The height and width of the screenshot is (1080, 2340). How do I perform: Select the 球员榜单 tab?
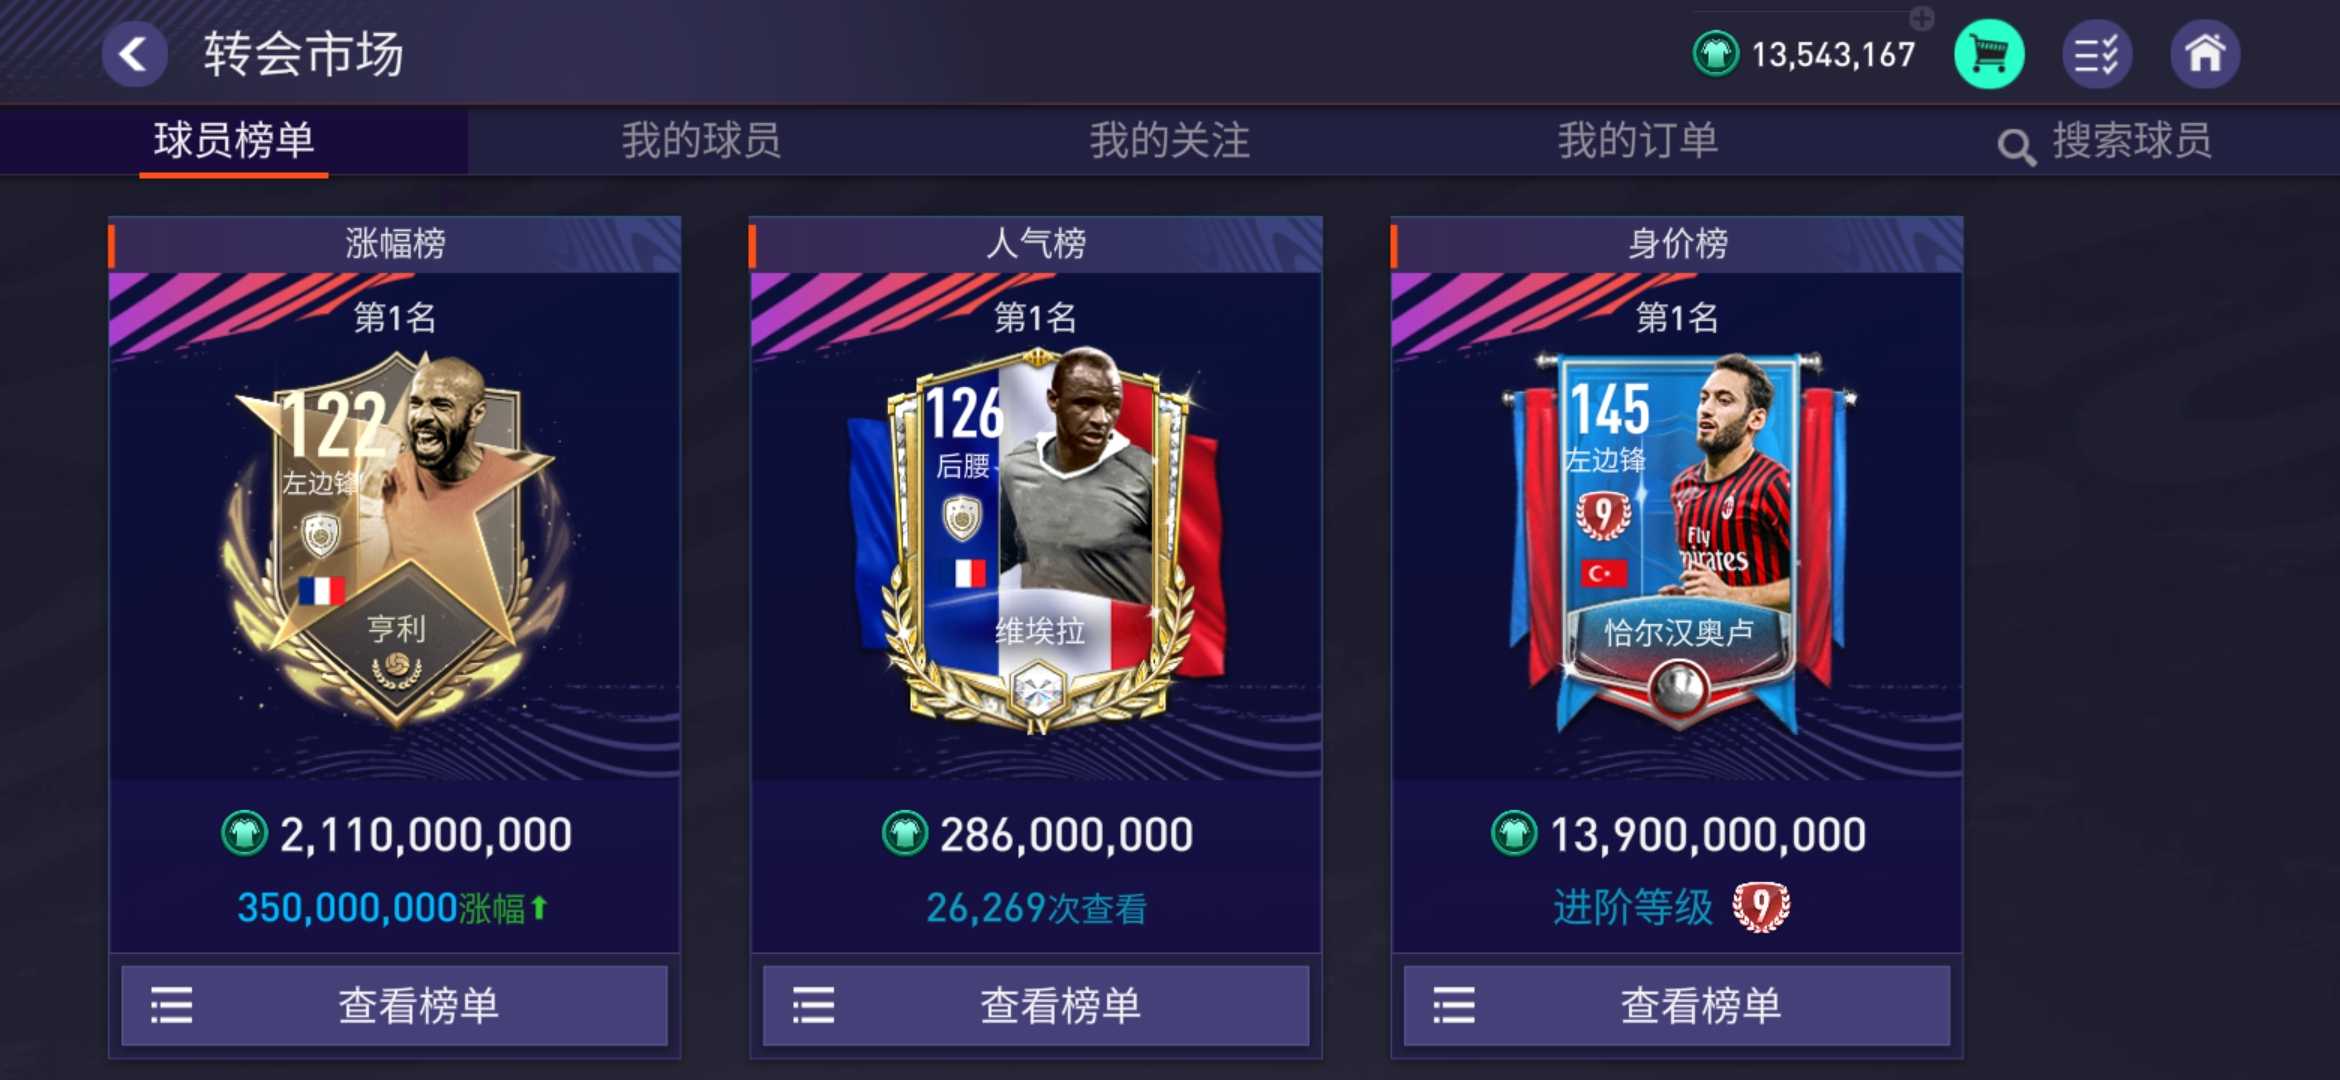234,140
